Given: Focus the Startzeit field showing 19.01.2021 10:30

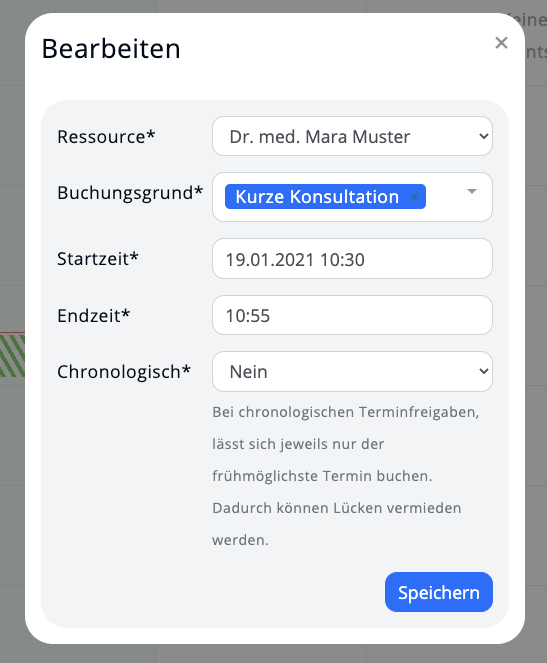Looking at the screenshot, I should 352,259.
